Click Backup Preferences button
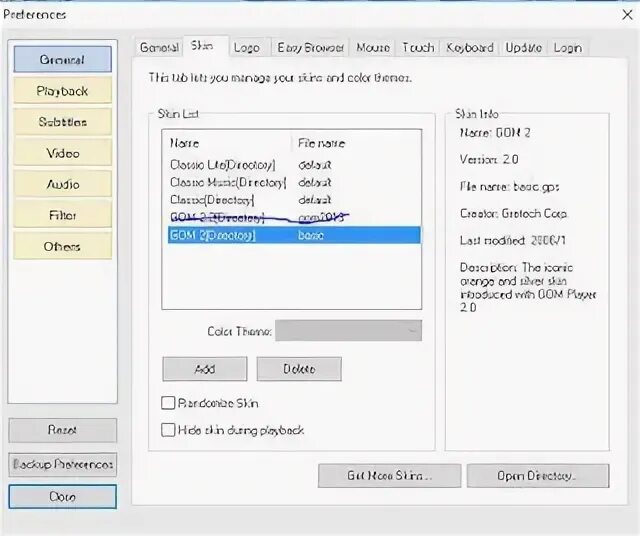 [x=62, y=465]
